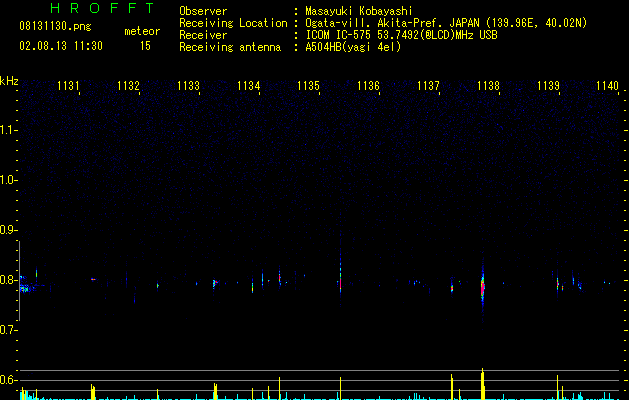Click the 0.8 kHz axis label
Screen dimensions: 629x400
click(8, 280)
